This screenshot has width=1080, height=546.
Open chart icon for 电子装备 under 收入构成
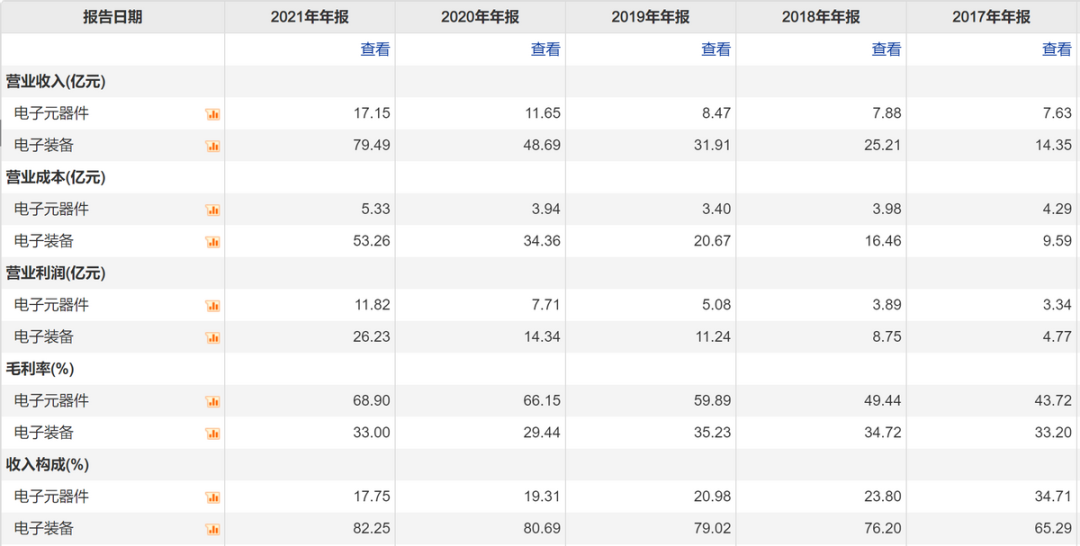point(213,529)
